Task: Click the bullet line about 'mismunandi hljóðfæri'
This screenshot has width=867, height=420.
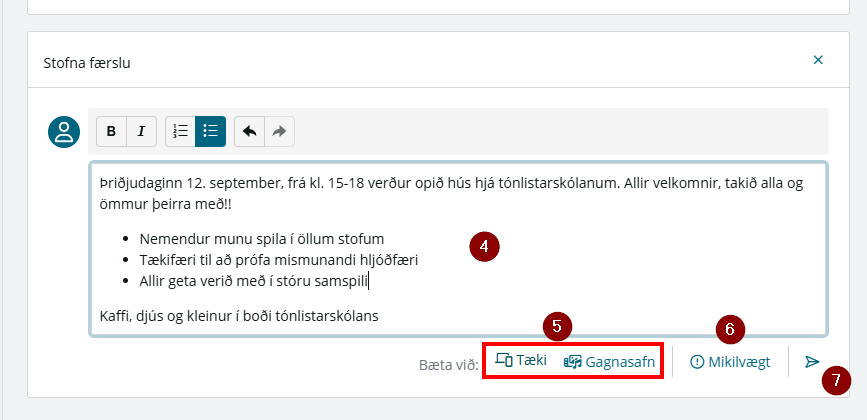Action: pyautogui.click(x=279, y=260)
